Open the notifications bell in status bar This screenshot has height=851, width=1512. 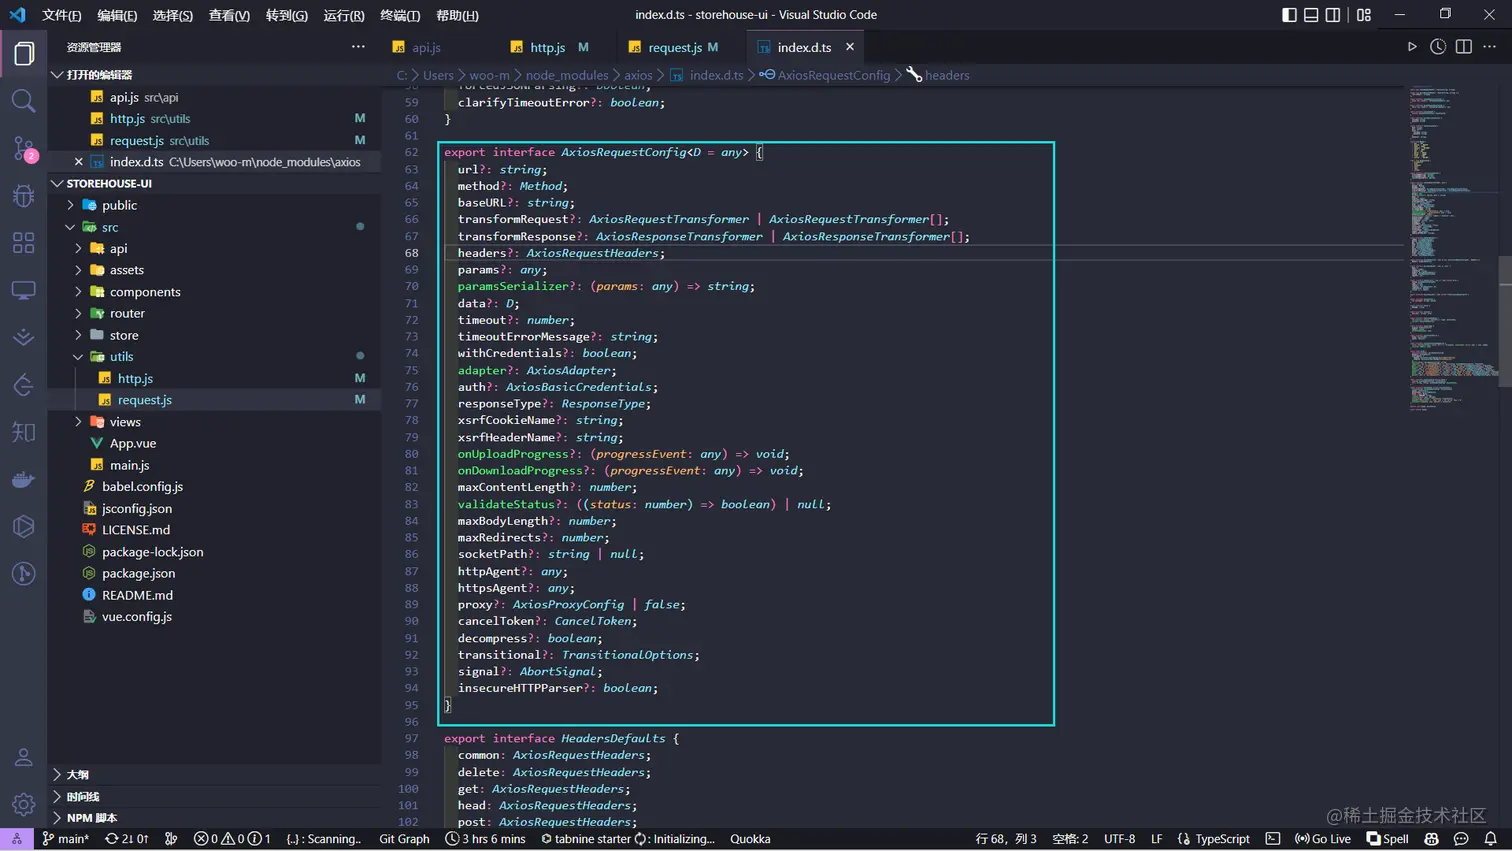pos(1490,839)
